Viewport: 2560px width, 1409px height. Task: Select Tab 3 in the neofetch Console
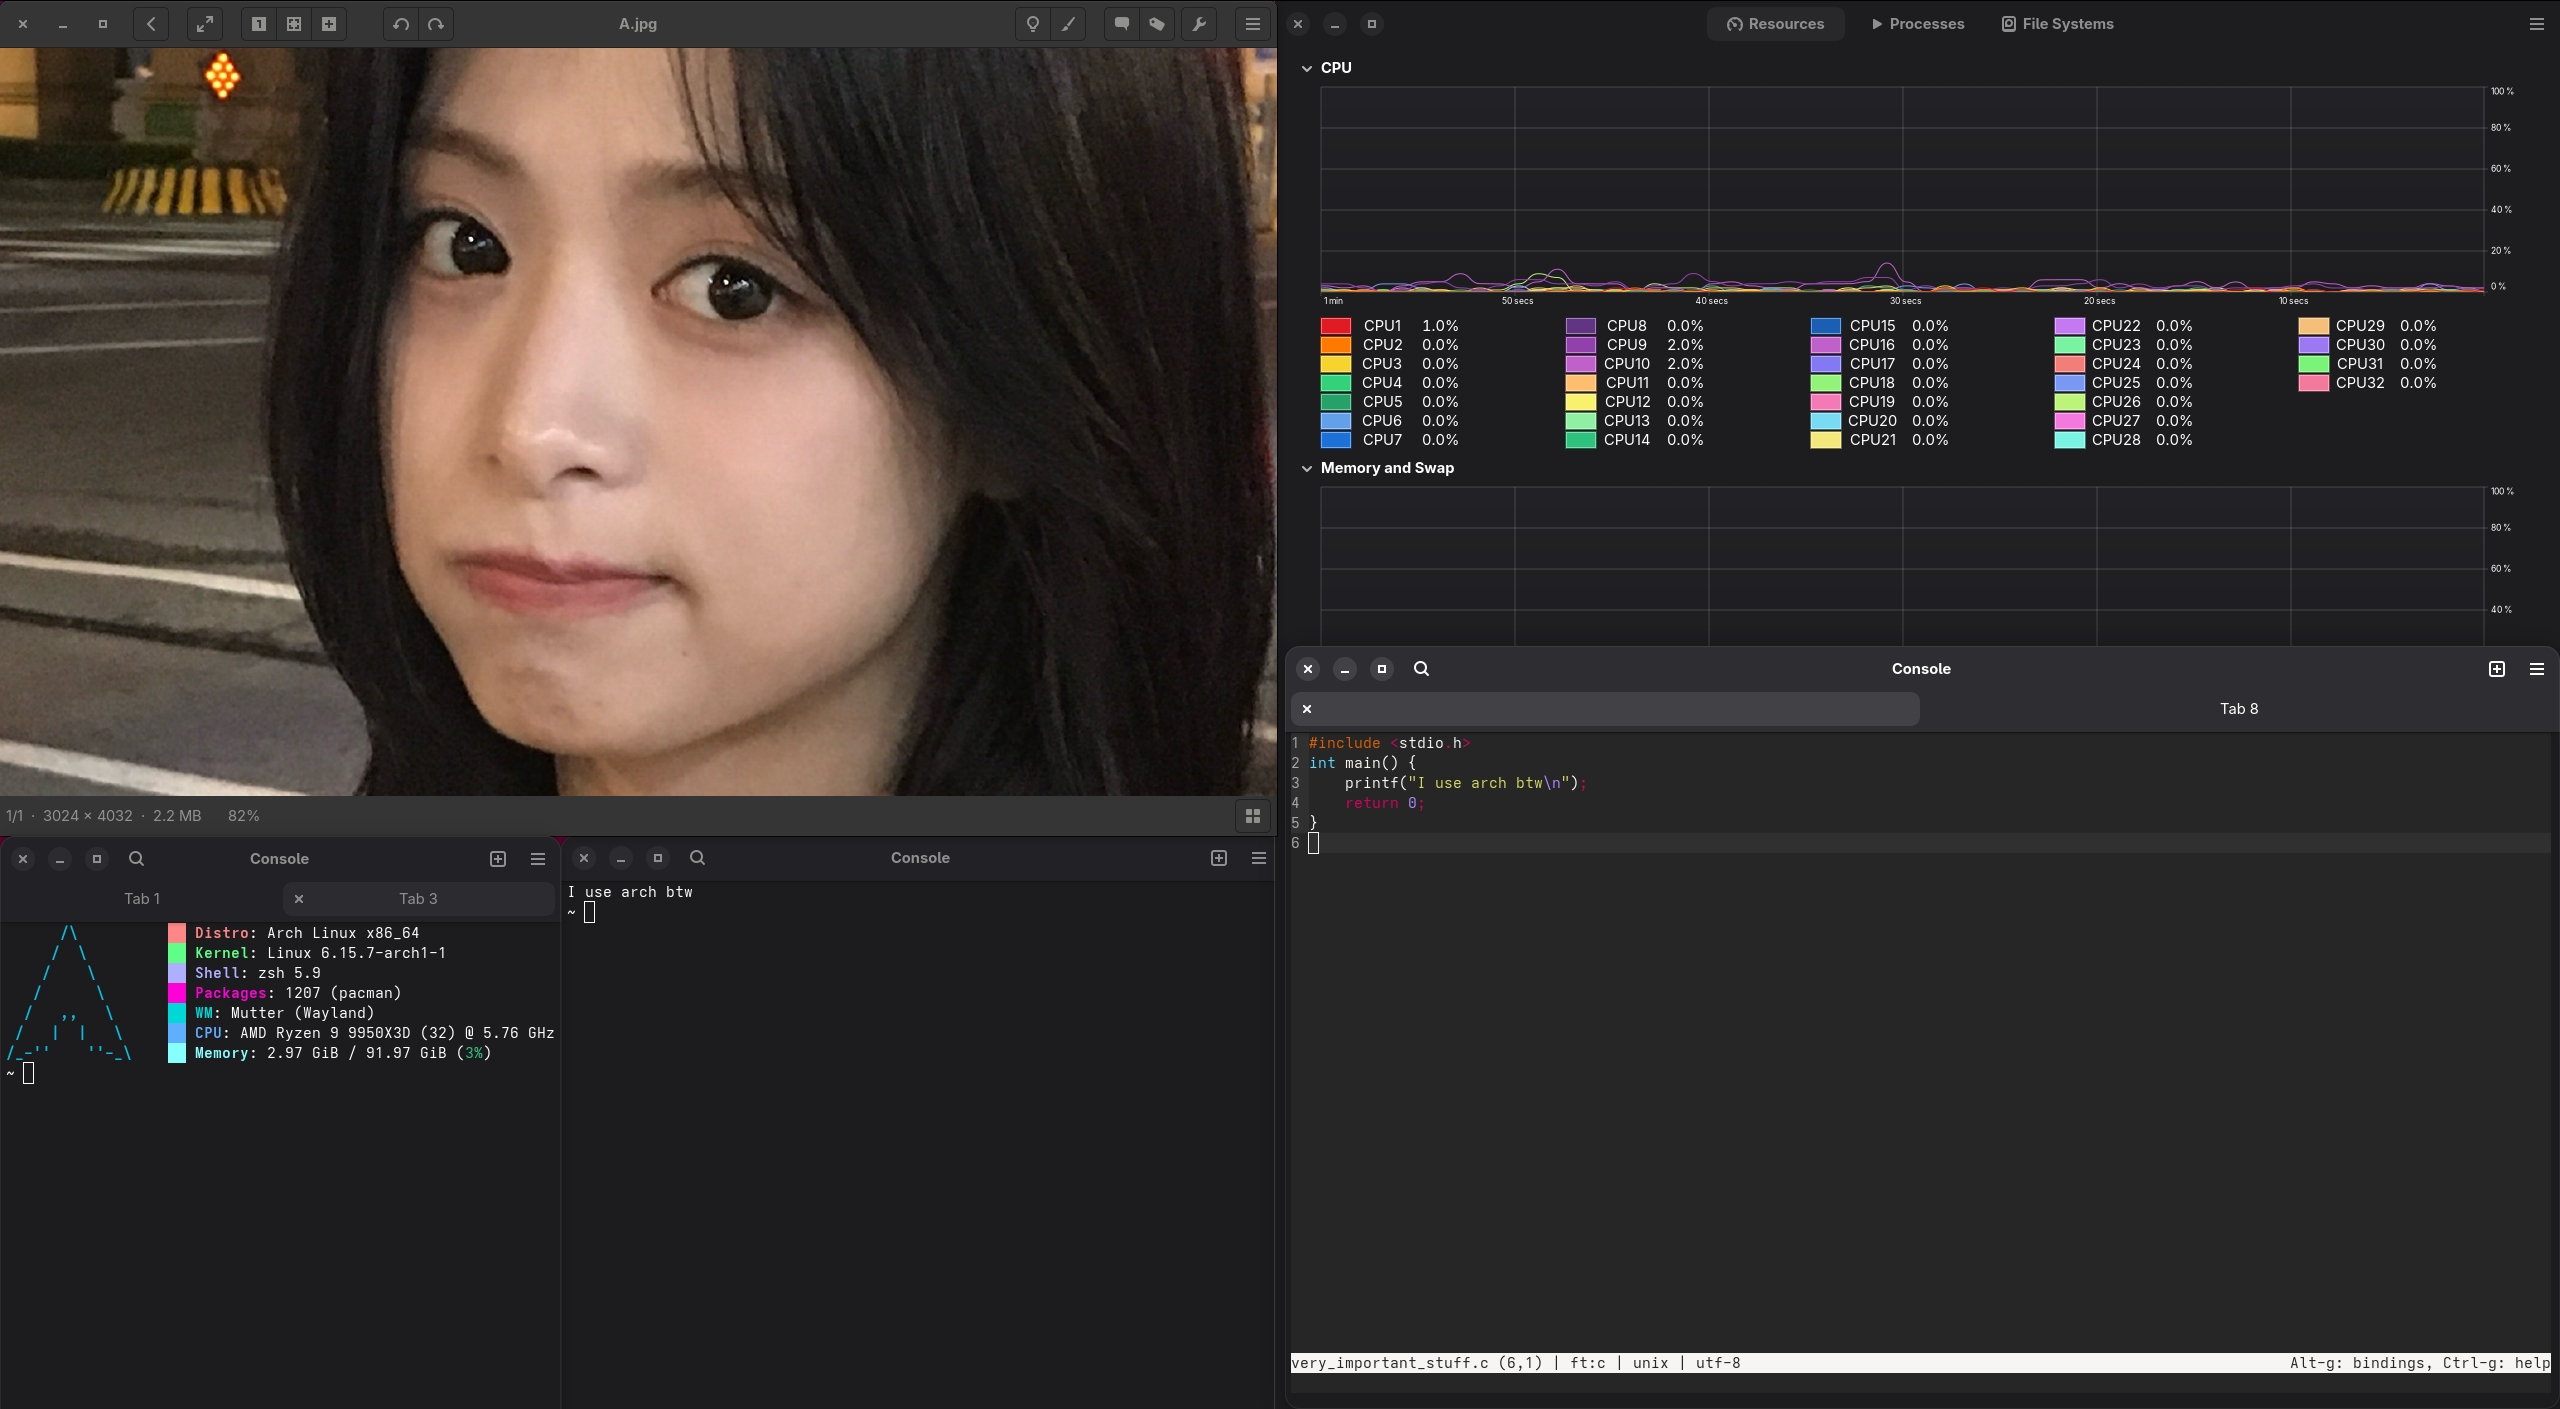(419, 899)
